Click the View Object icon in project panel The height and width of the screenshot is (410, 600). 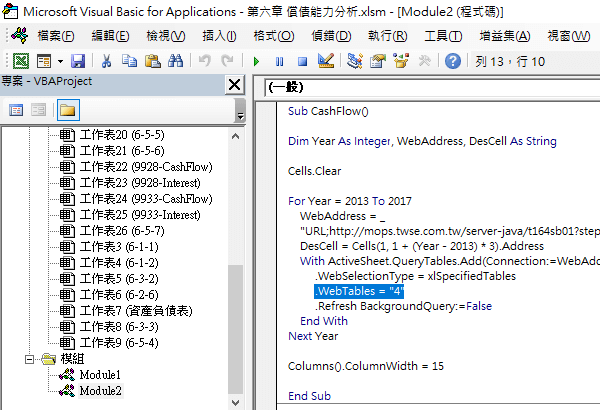[x=38, y=110]
